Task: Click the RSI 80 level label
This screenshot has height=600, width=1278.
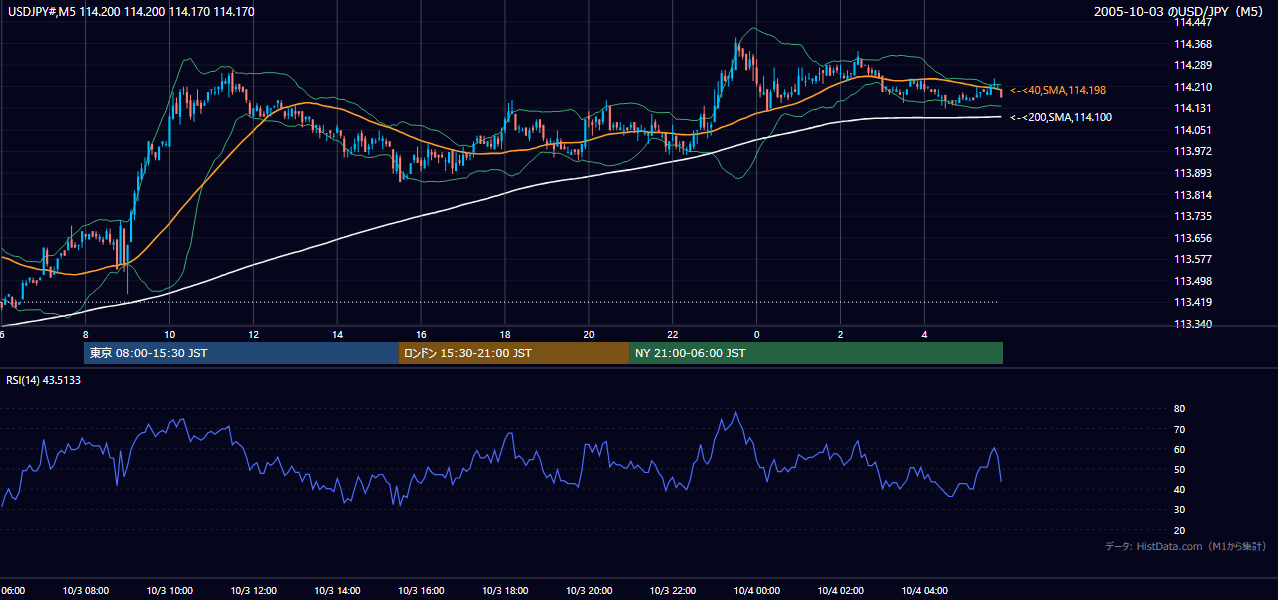Action: click(x=1179, y=409)
